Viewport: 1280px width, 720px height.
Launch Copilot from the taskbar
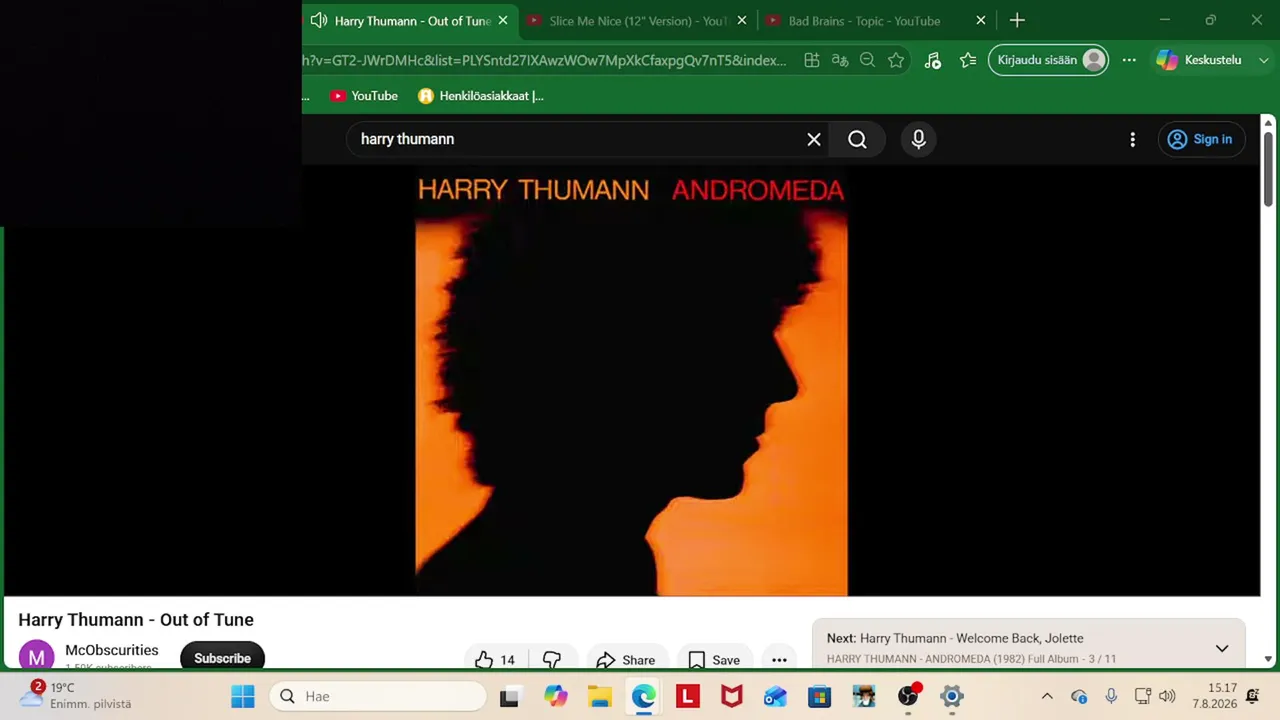(556, 696)
